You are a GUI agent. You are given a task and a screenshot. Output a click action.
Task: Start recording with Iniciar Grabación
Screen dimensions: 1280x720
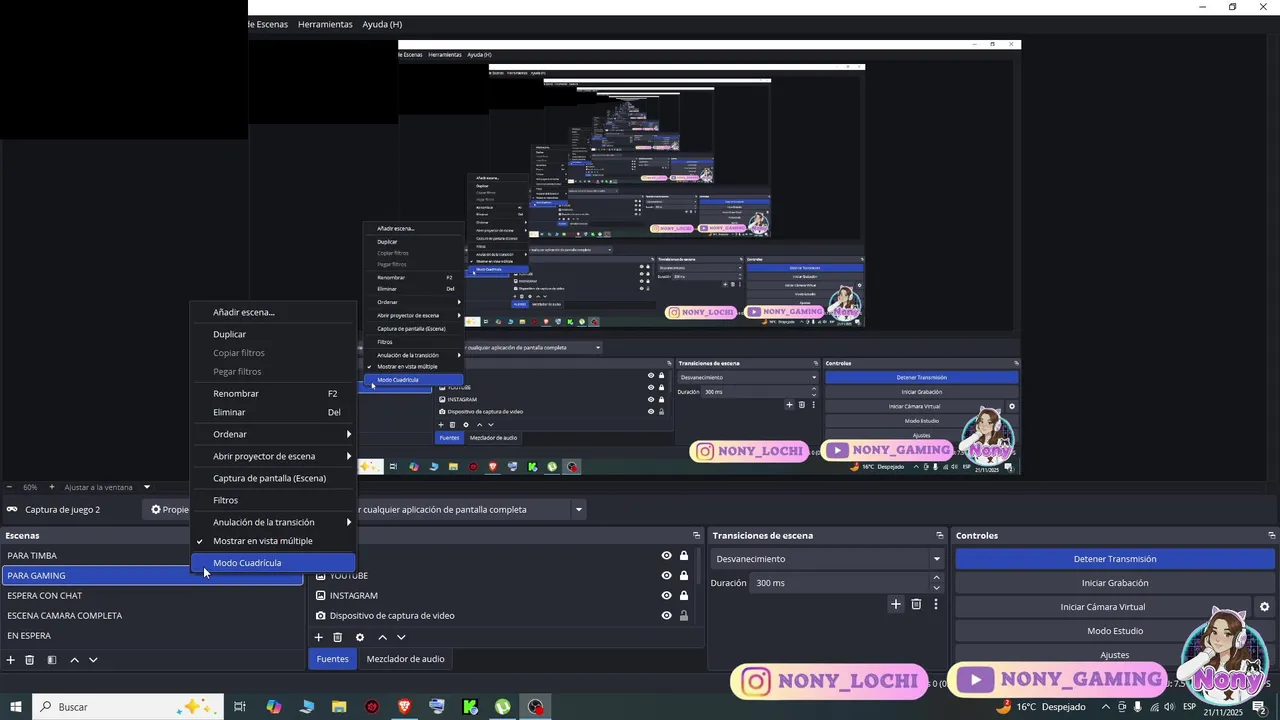point(1115,583)
